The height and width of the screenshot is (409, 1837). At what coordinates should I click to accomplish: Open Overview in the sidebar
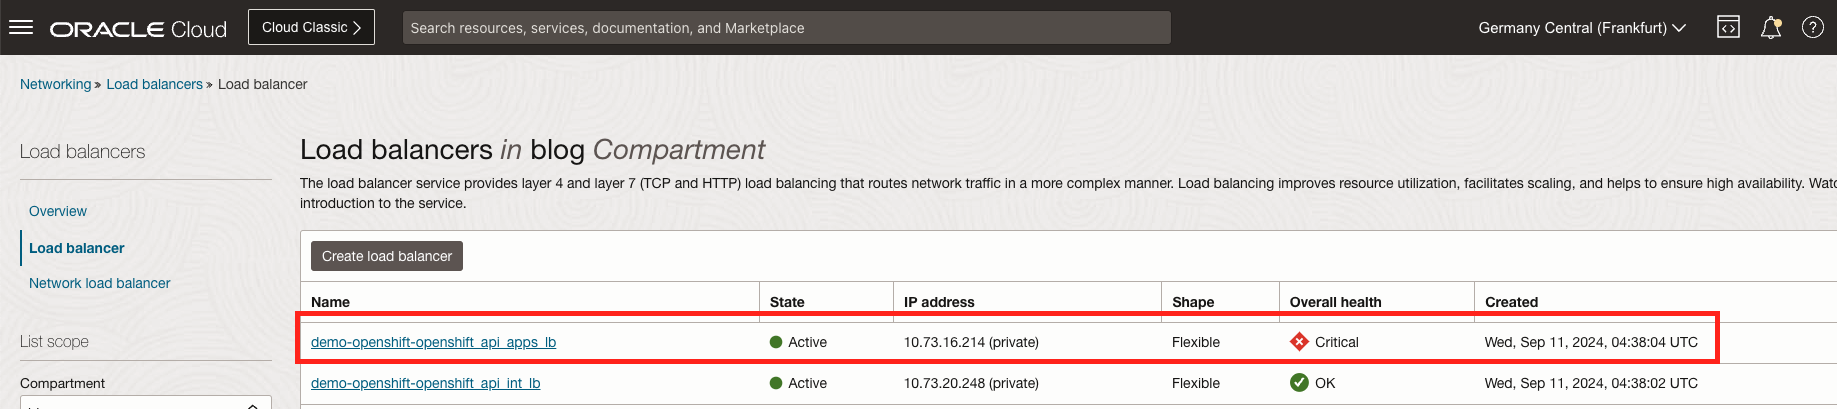click(58, 211)
